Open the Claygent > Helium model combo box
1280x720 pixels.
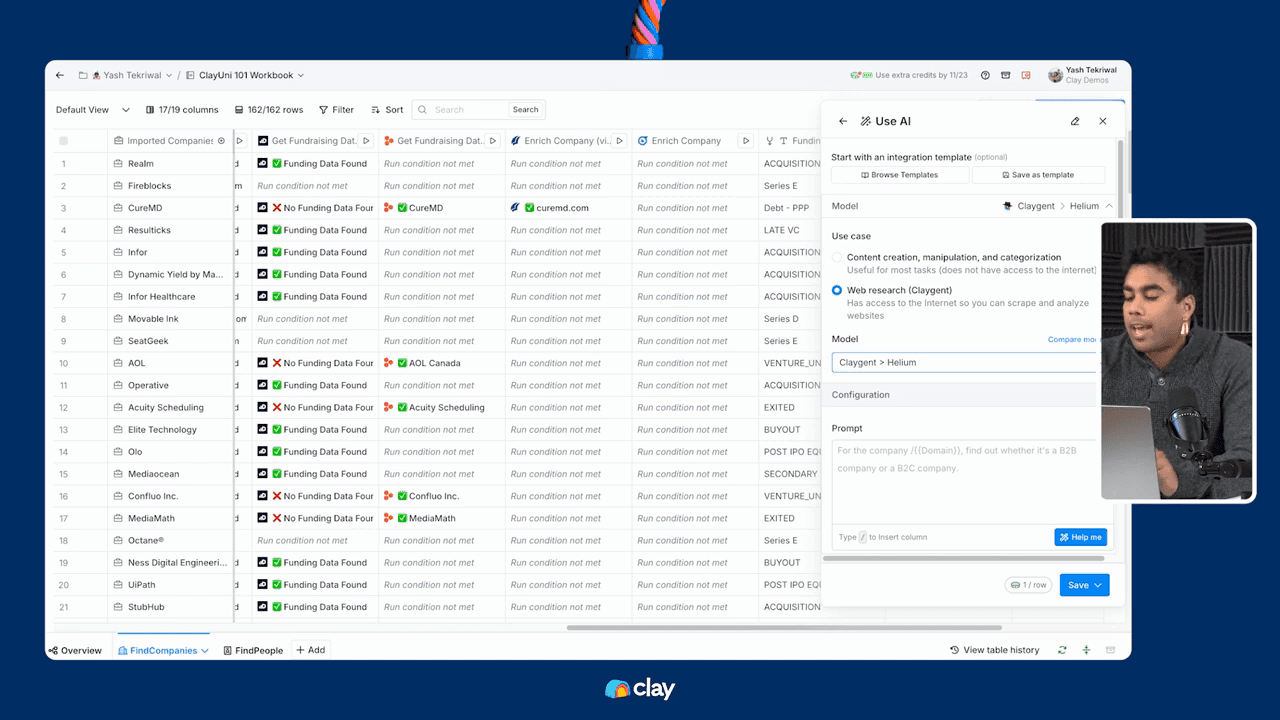point(965,362)
